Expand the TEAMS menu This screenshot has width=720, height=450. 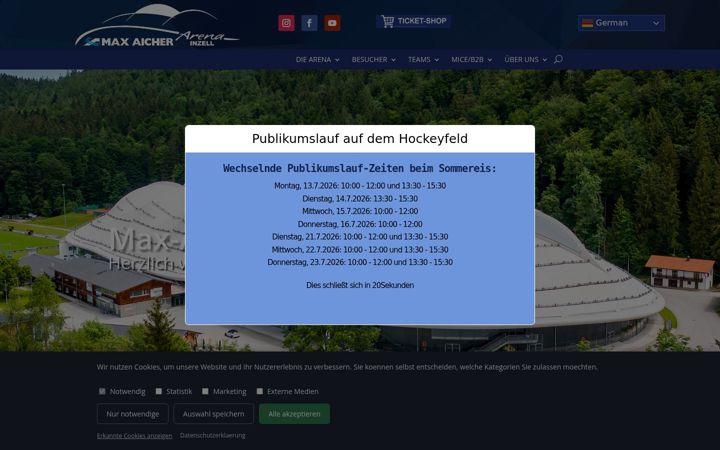click(423, 60)
